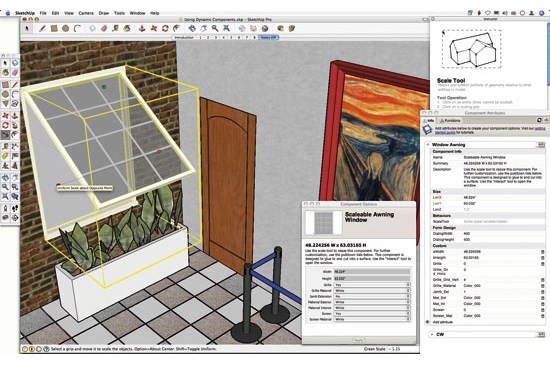Viewport: 550px width, 367px height.
Task: Select the Orbit tool in top toolbar
Action: [x=192, y=28]
